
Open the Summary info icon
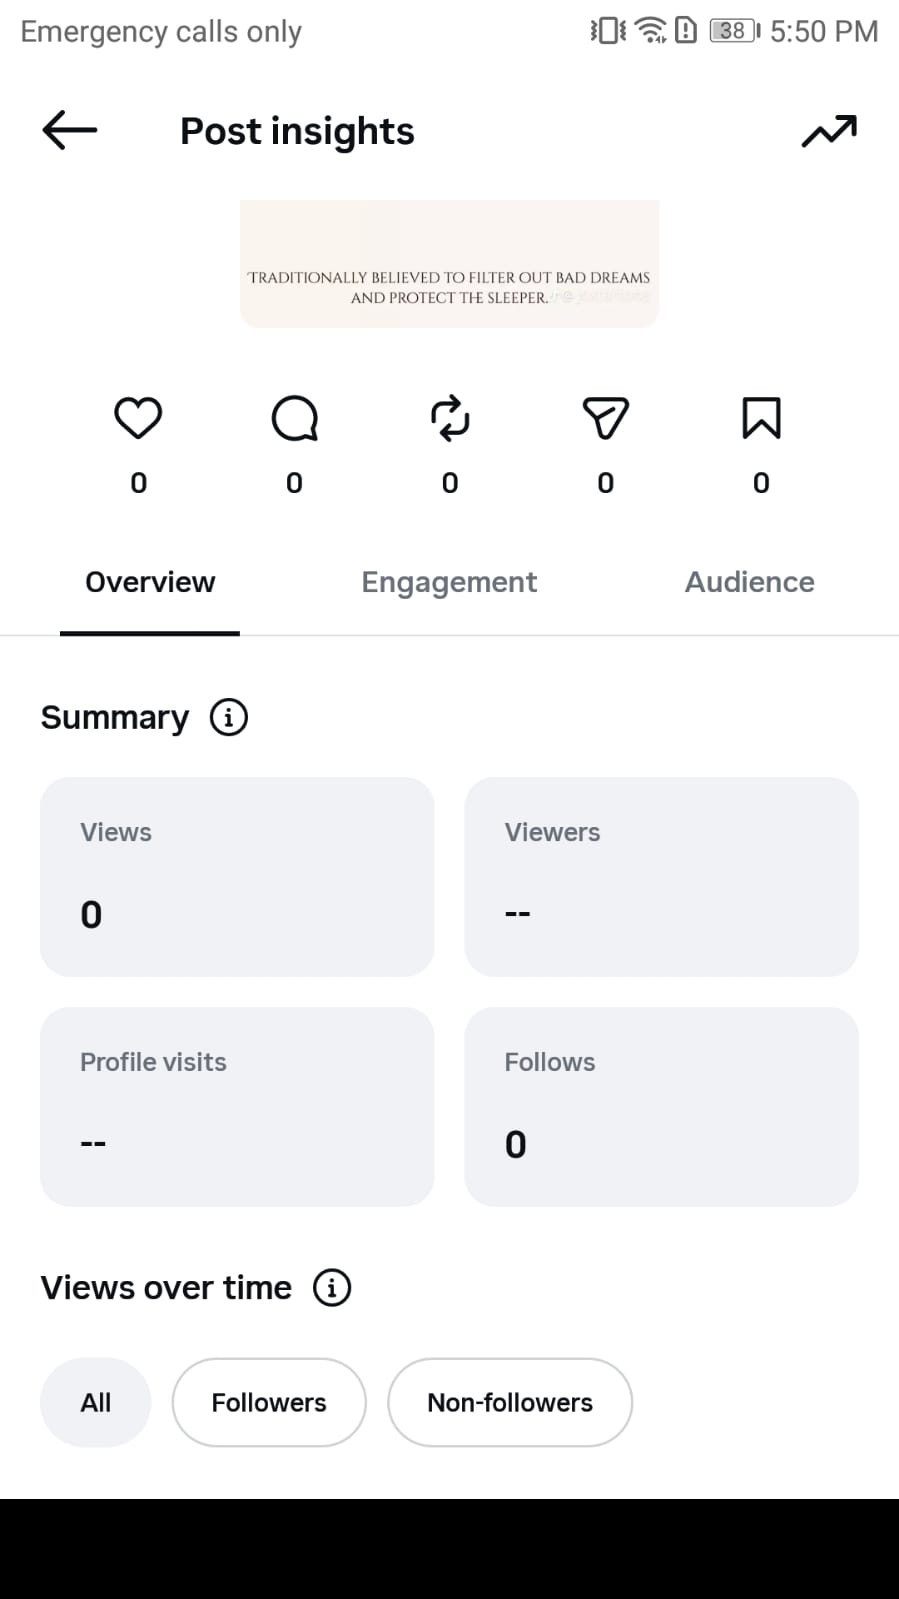pos(229,717)
